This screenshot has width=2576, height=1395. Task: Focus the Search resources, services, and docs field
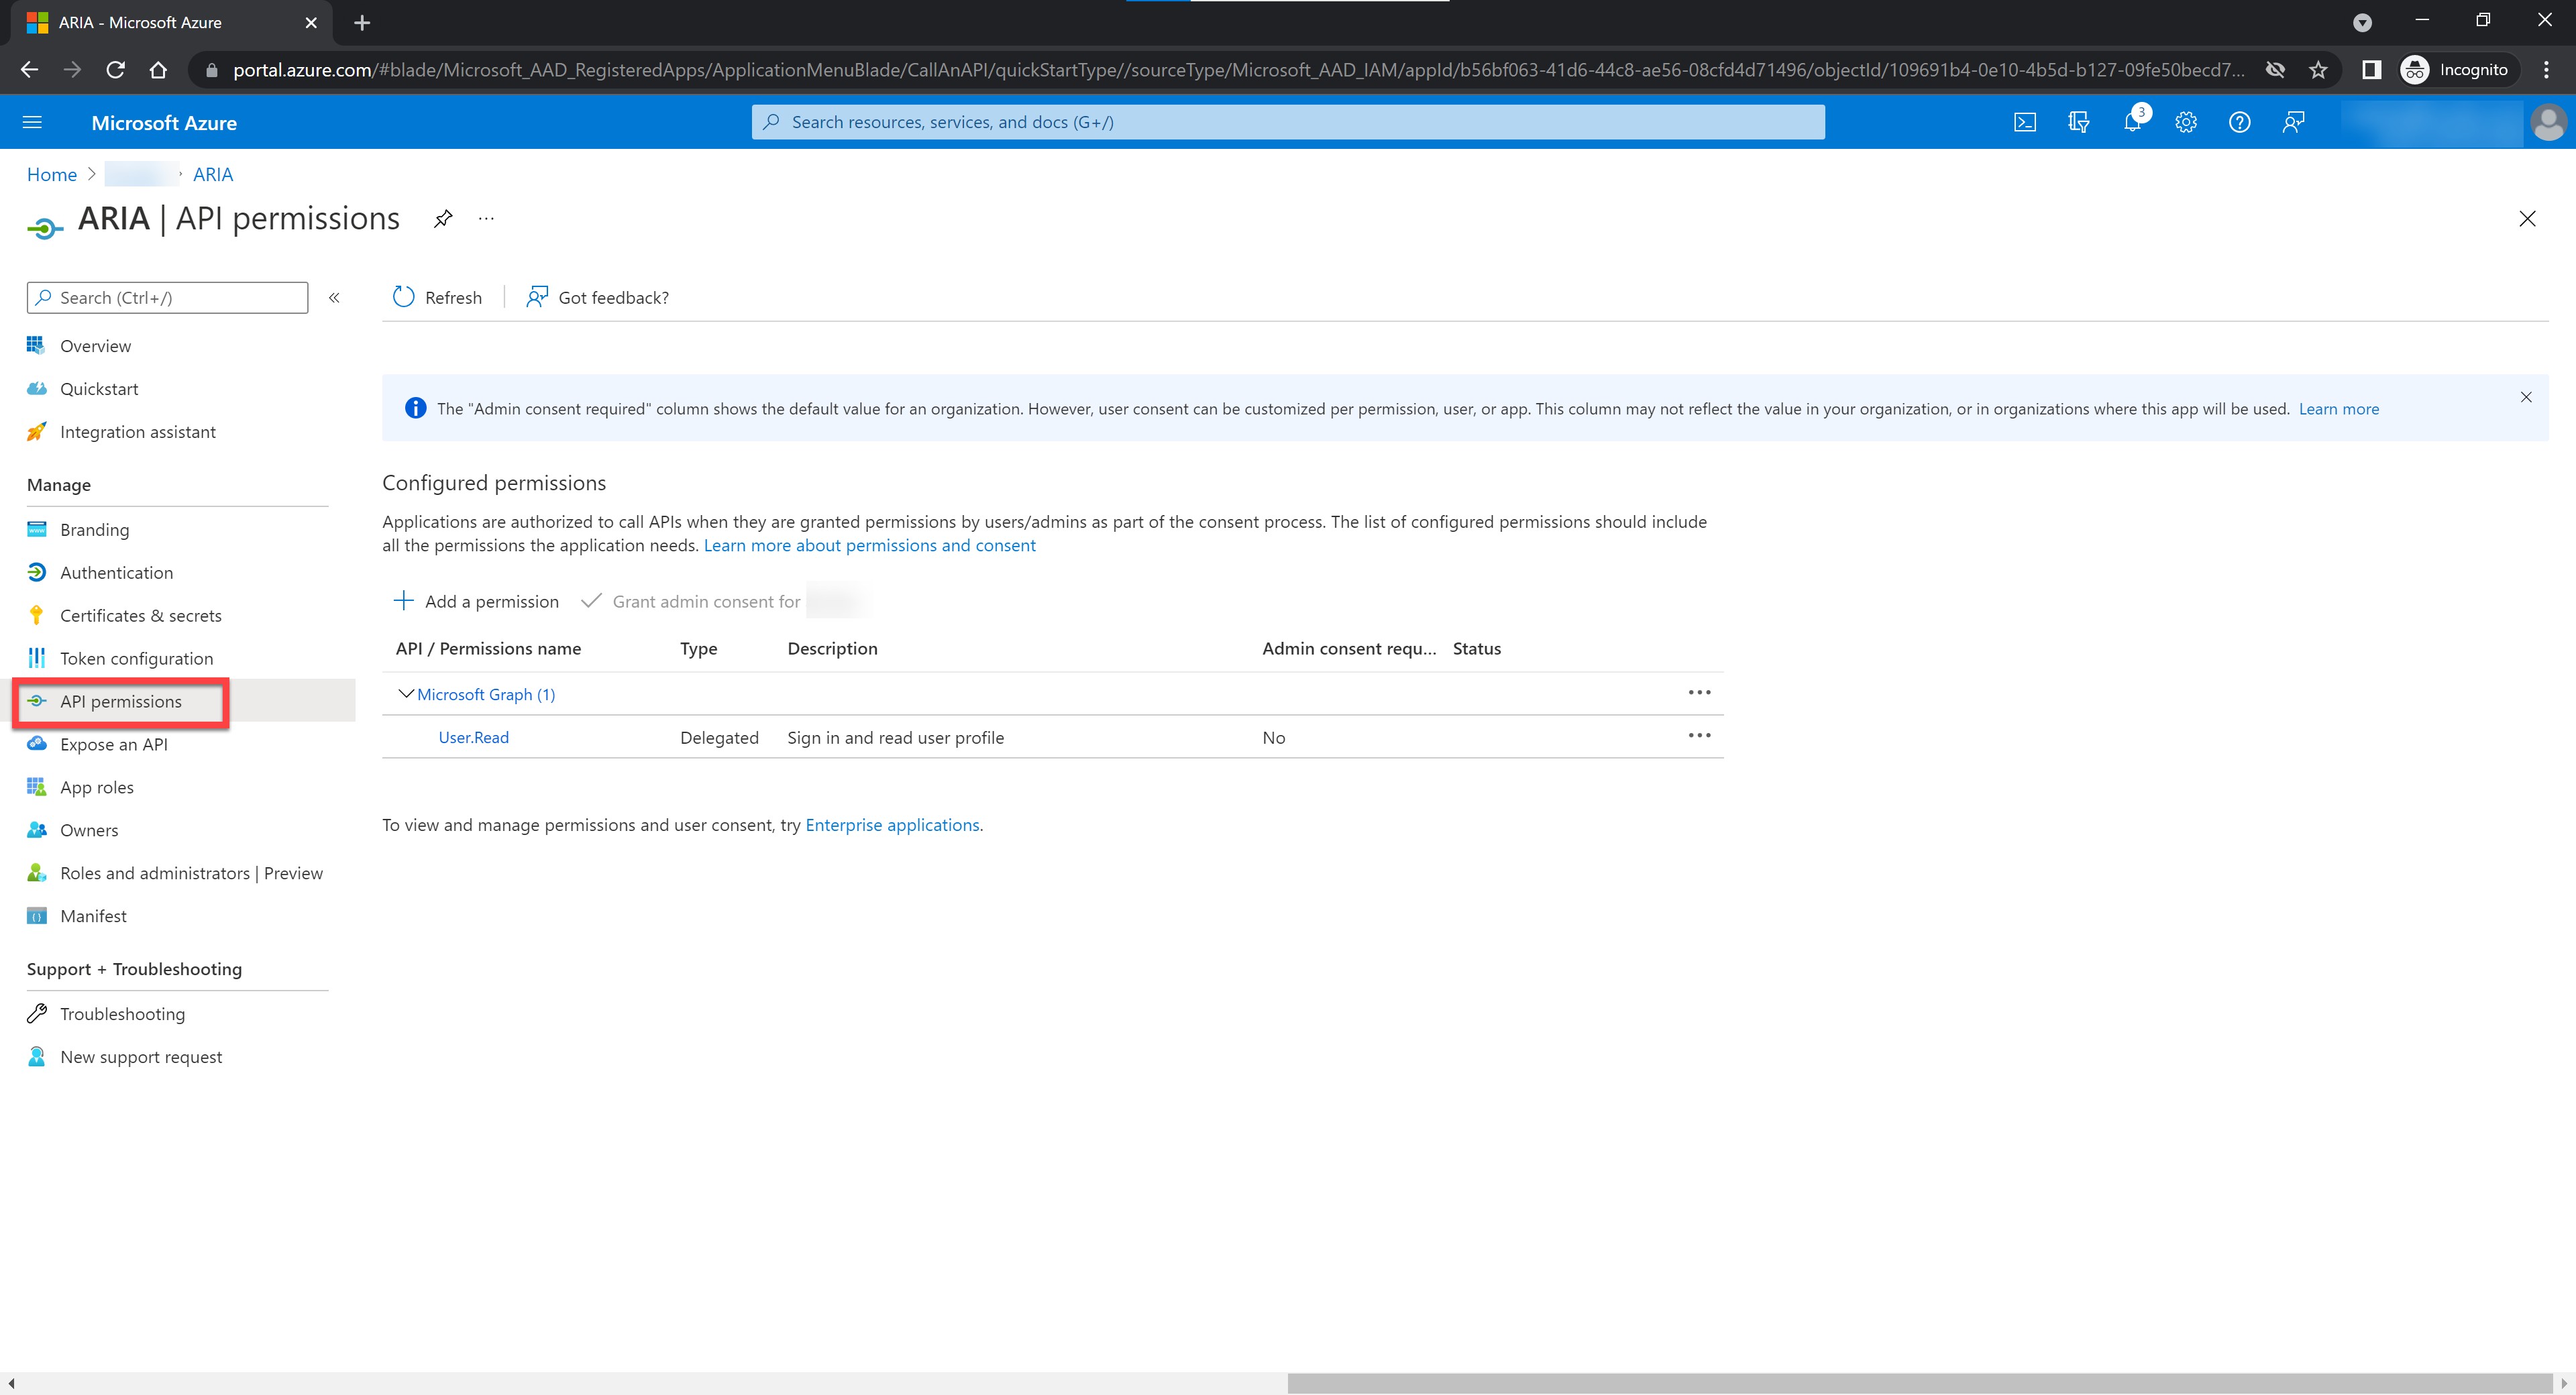click(1287, 122)
